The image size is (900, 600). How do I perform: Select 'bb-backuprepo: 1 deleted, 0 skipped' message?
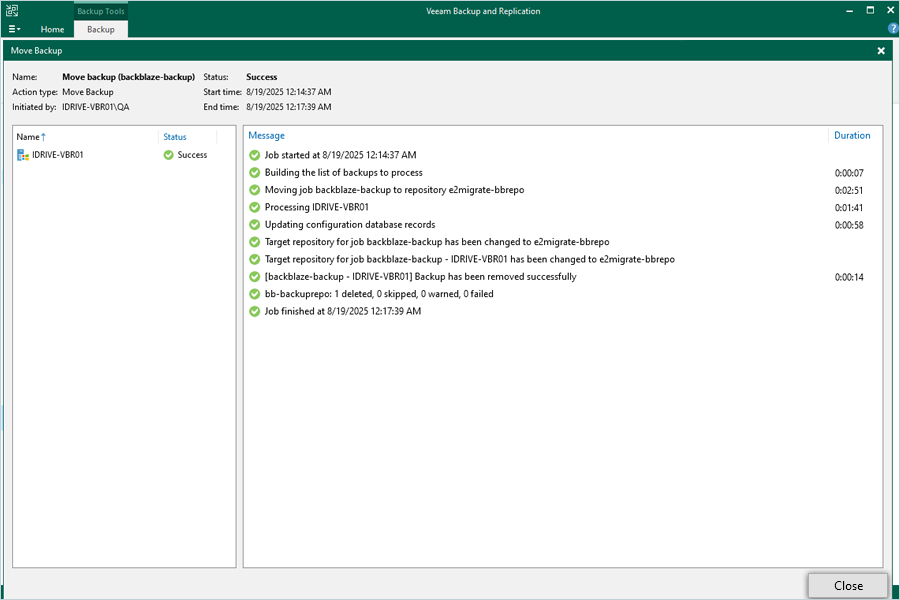pyautogui.click(x=379, y=294)
